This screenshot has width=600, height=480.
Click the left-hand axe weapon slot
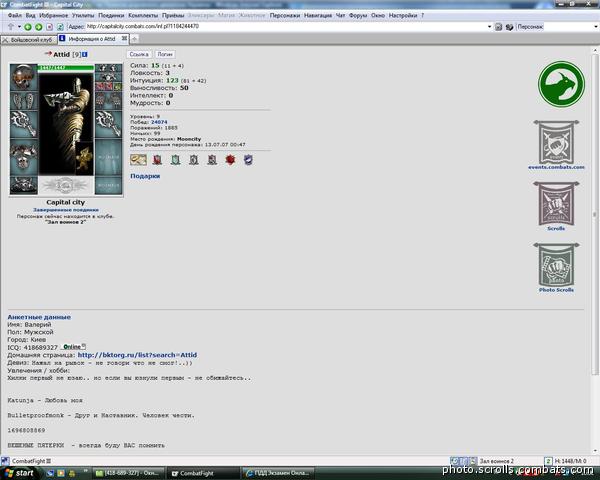tap(24, 124)
